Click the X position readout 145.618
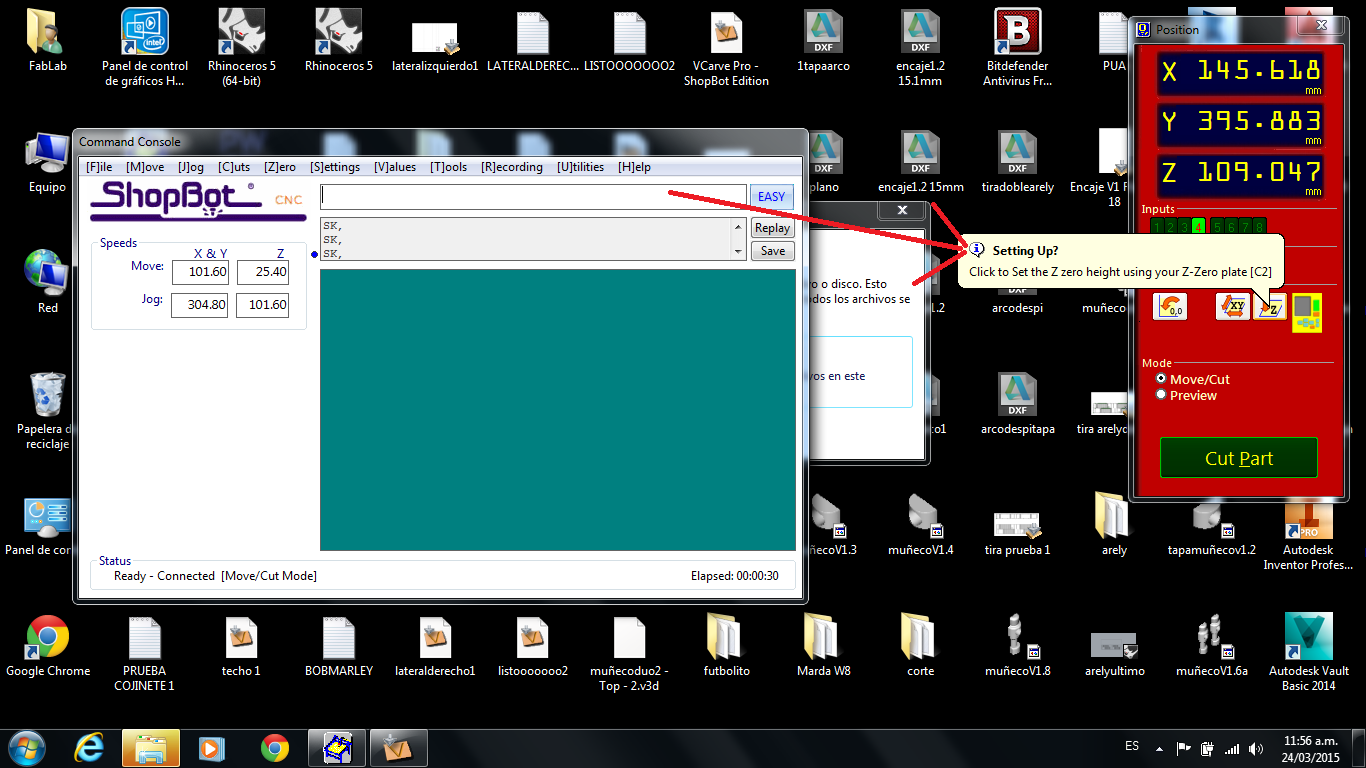The image size is (1366, 768). tap(1240, 73)
